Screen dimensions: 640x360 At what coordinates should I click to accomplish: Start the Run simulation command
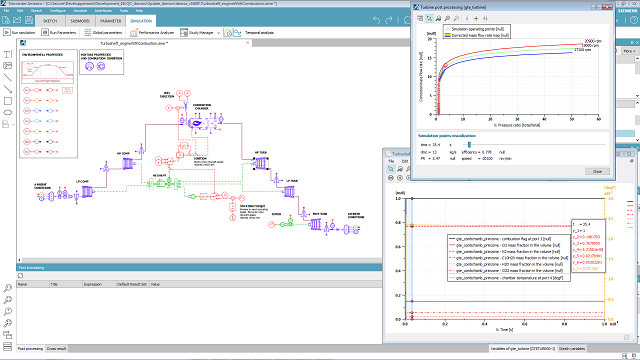[x=19, y=32]
